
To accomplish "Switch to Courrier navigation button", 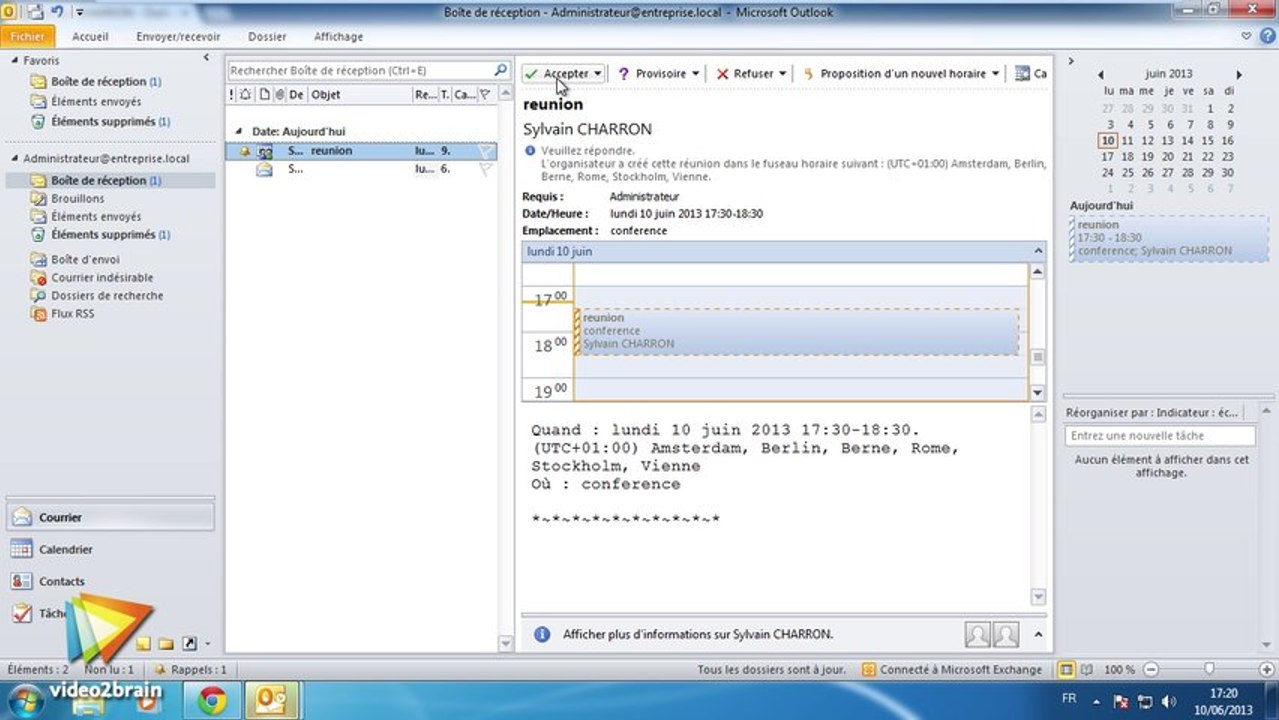I will click(x=109, y=518).
